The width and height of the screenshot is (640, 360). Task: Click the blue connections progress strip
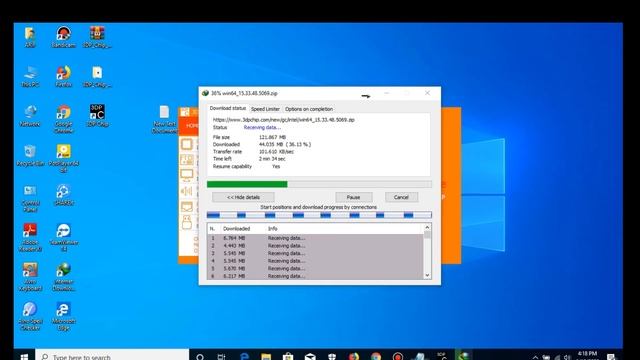tap(319, 215)
